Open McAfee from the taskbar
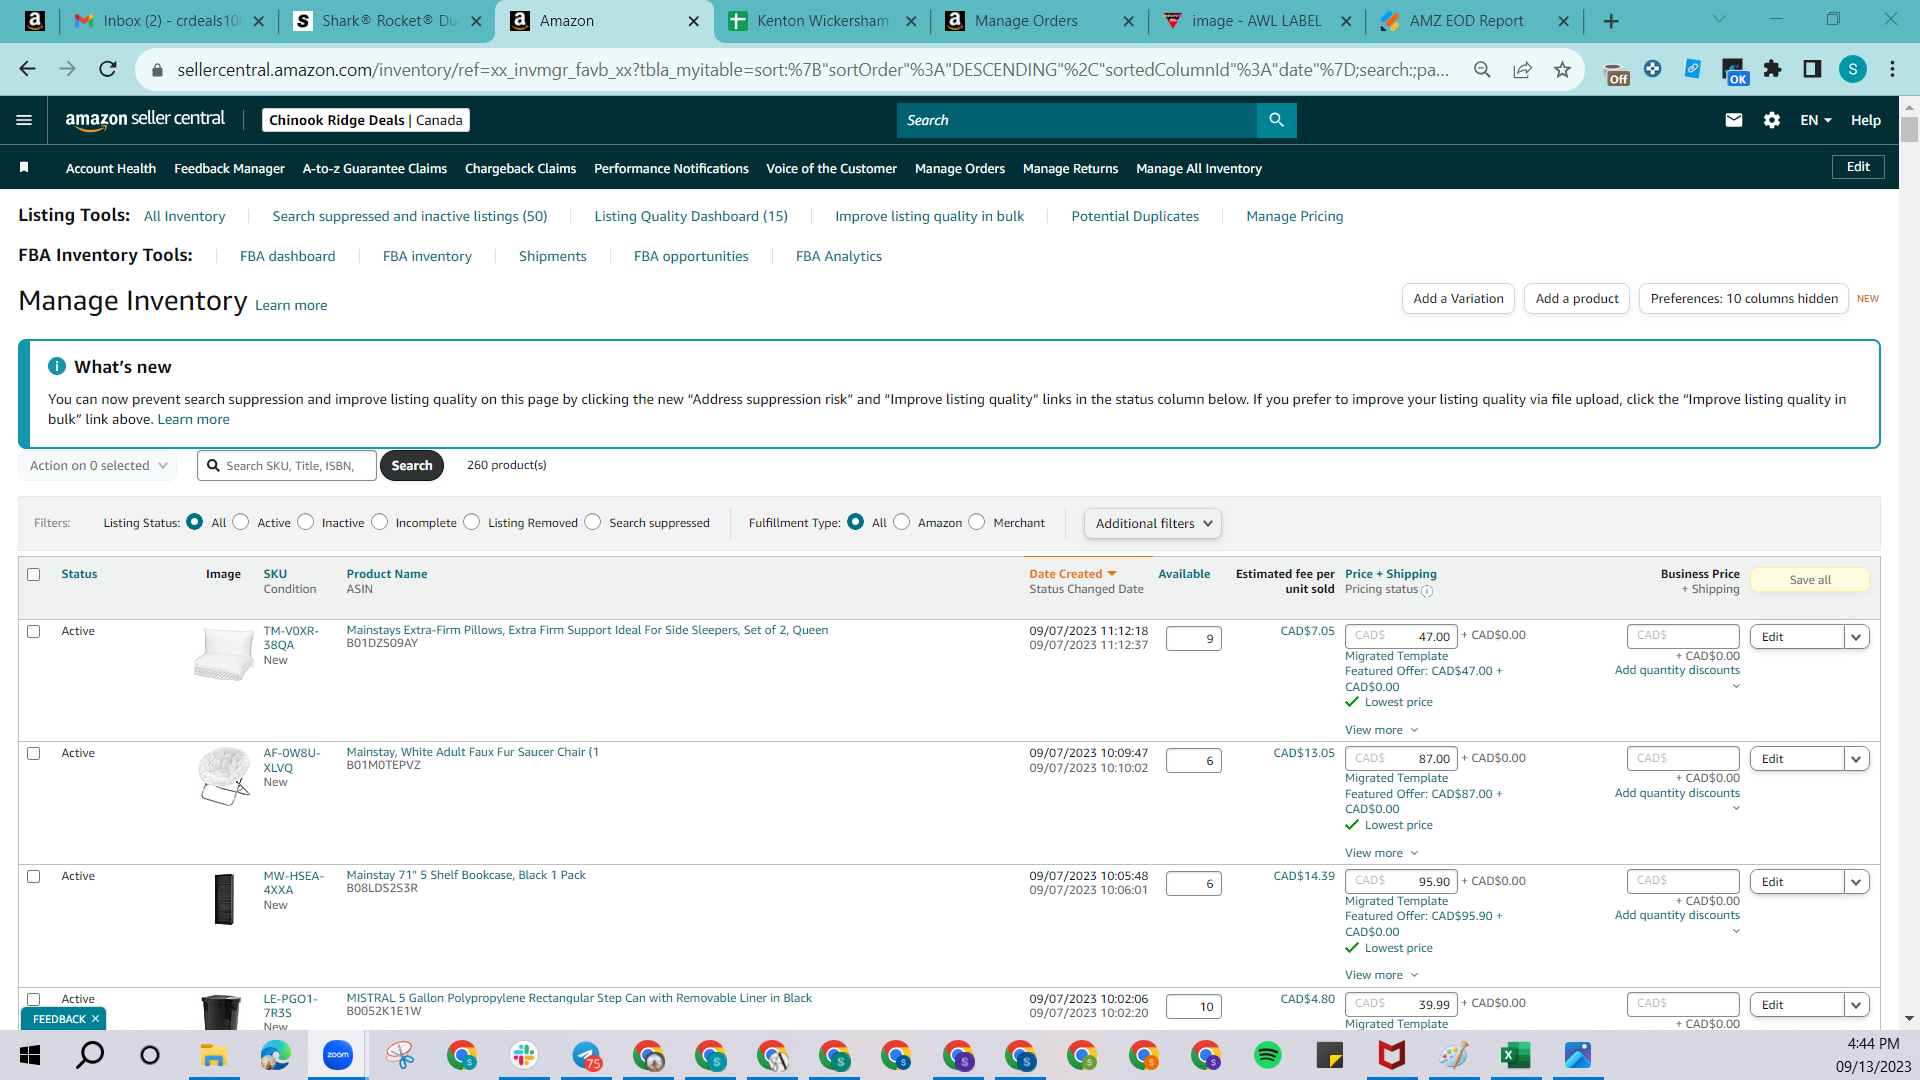The image size is (1920, 1080). [x=1392, y=1055]
